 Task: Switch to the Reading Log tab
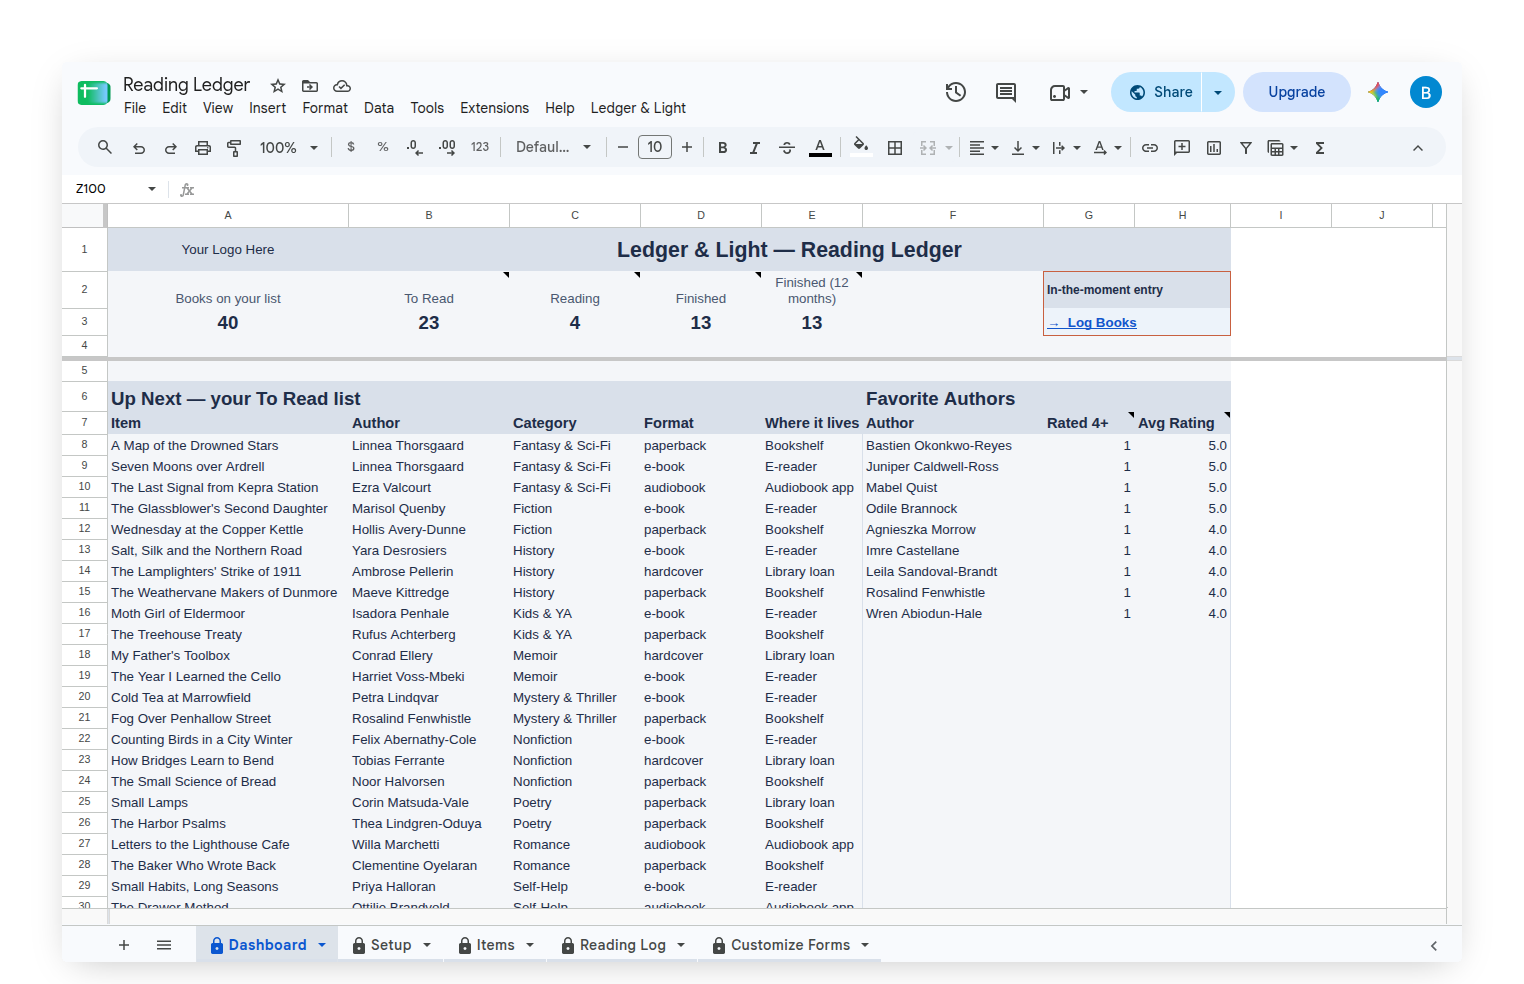pos(623,945)
